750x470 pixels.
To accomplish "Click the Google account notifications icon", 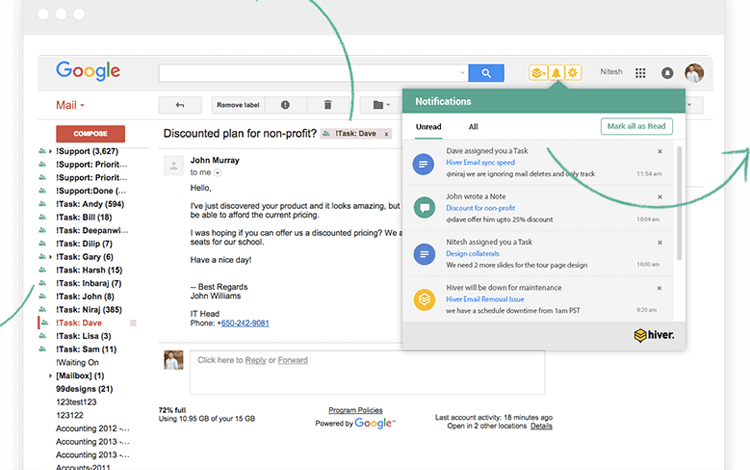I will tap(667, 73).
